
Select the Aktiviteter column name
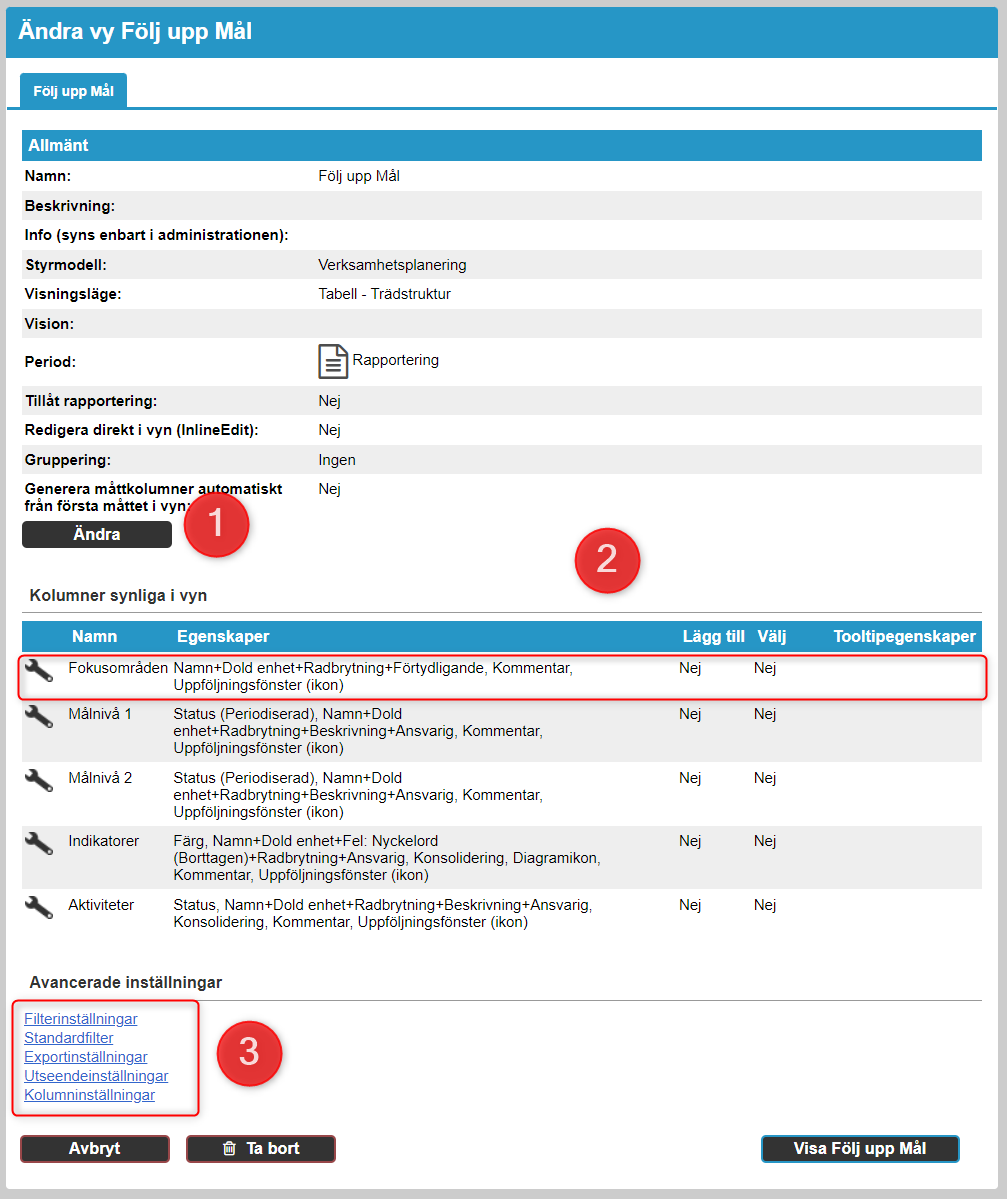(101, 905)
